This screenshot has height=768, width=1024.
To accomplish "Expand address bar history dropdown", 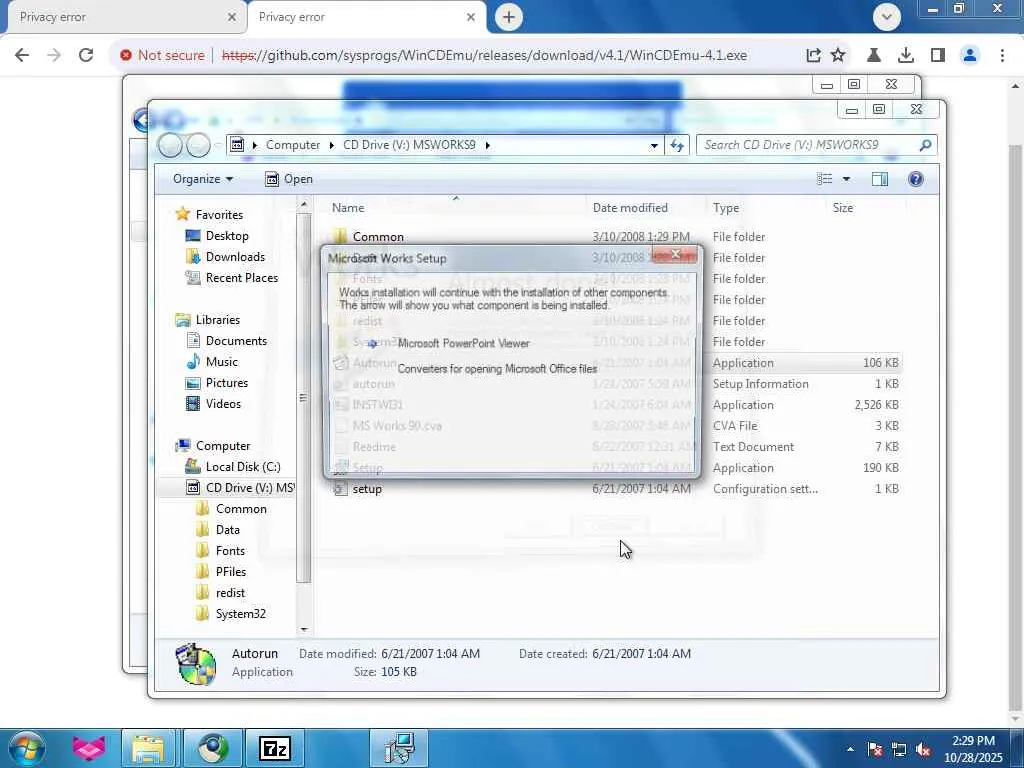I will [x=654, y=145].
